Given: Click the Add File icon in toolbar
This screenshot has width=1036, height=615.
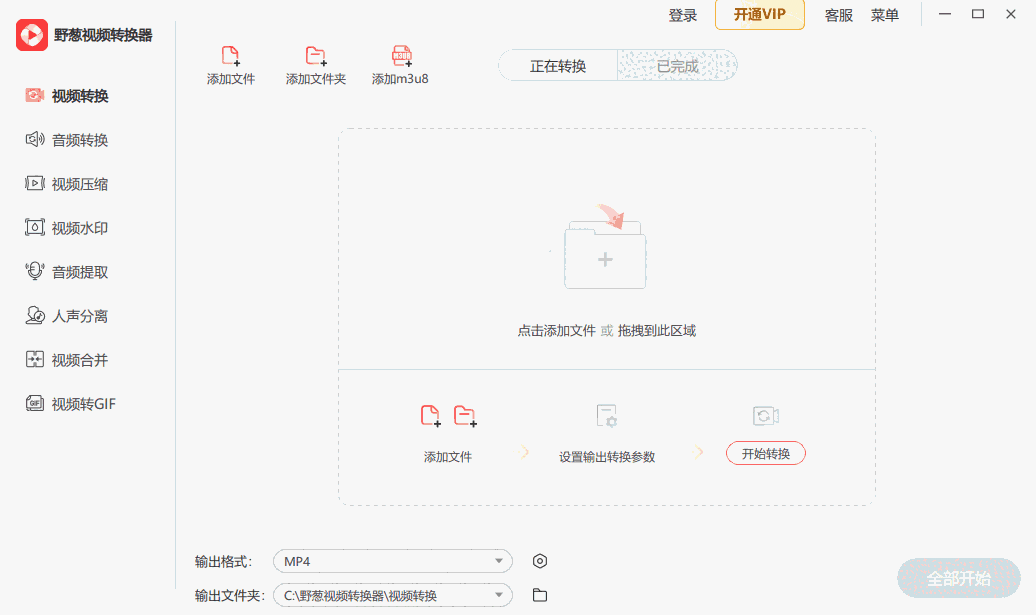Looking at the screenshot, I should click(x=231, y=58).
